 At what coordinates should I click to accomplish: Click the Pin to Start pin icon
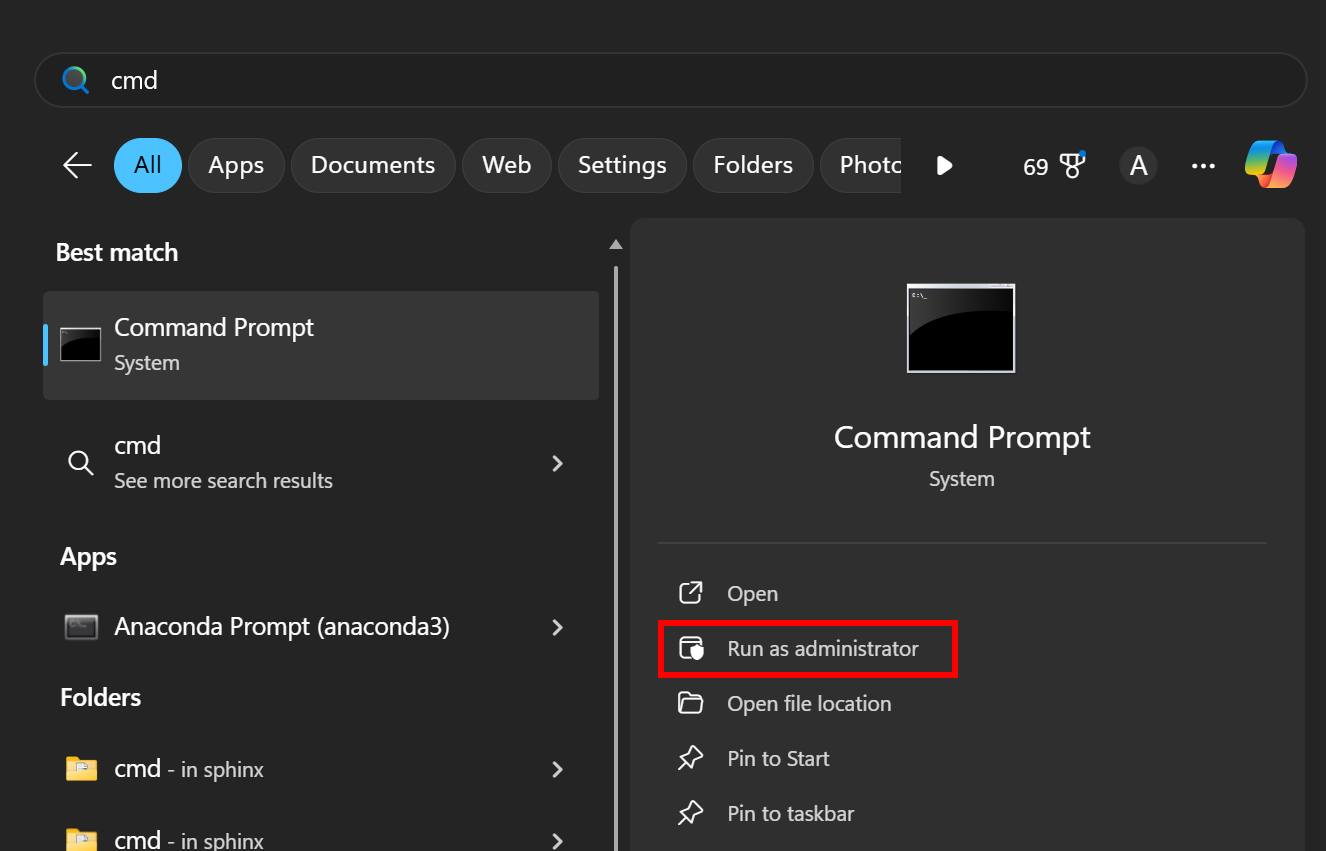tap(690, 759)
